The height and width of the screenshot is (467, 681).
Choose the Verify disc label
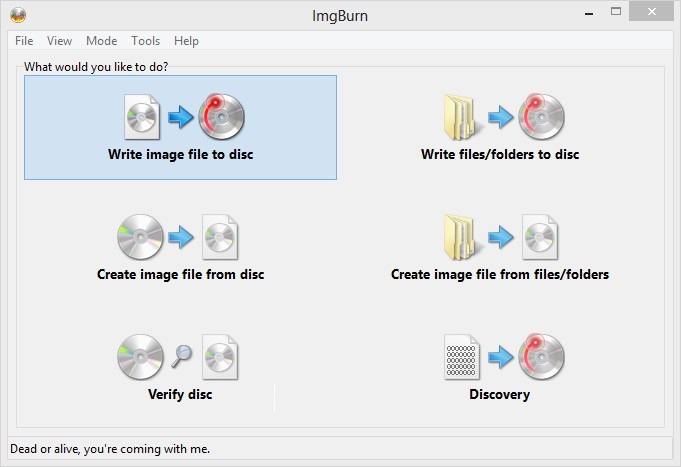click(180, 394)
